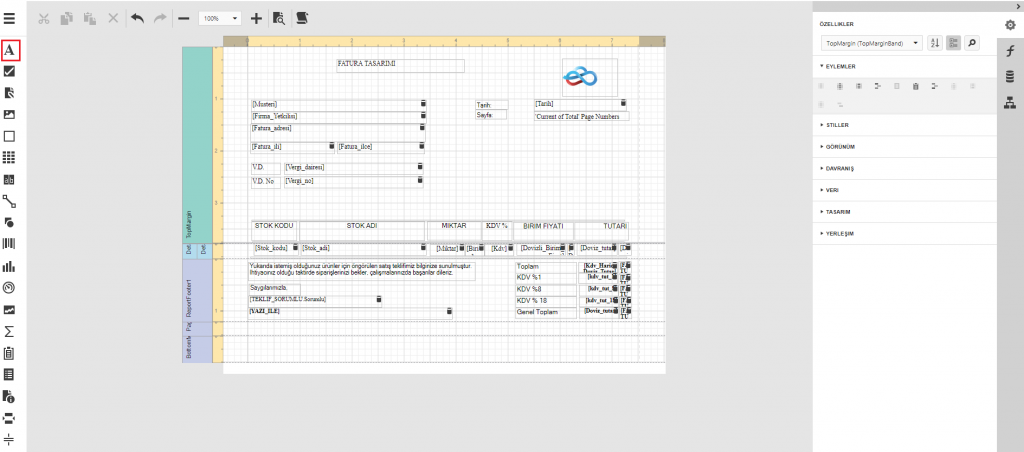Image resolution: width=1024 pixels, height=452 pixels.
Task: Pick the Chart control from toolbox
Action: (9, 266)
